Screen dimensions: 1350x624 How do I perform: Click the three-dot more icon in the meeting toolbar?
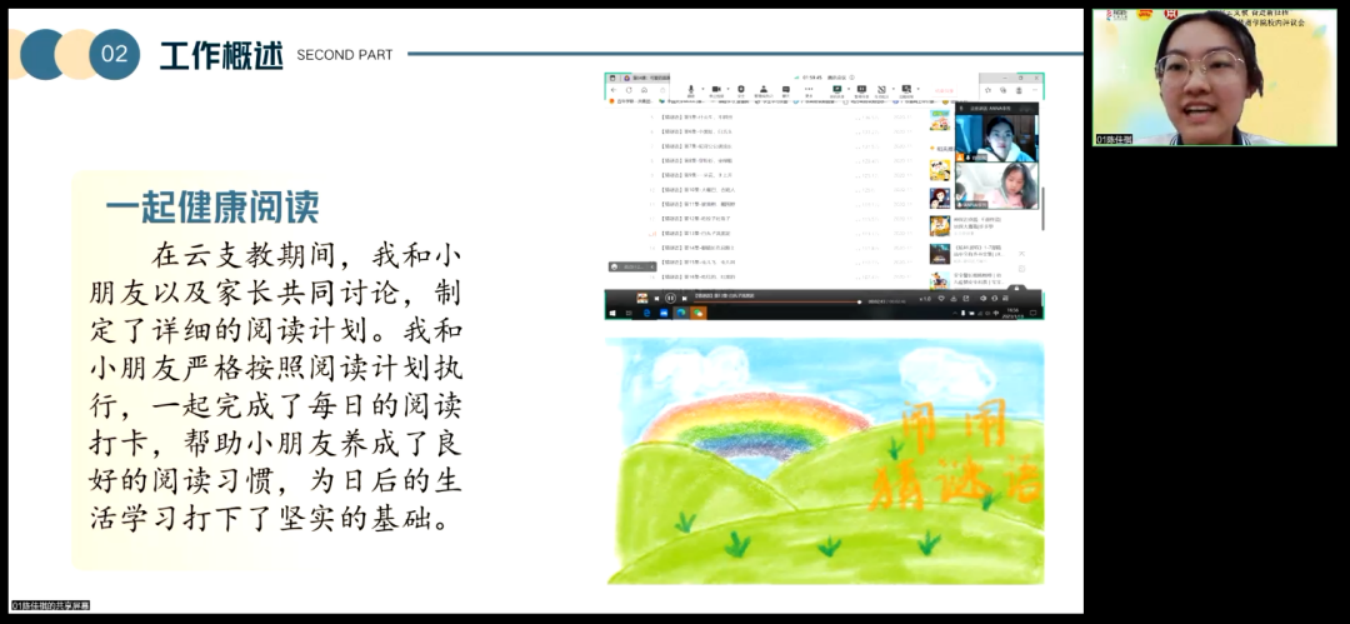(x=808, y=89)
